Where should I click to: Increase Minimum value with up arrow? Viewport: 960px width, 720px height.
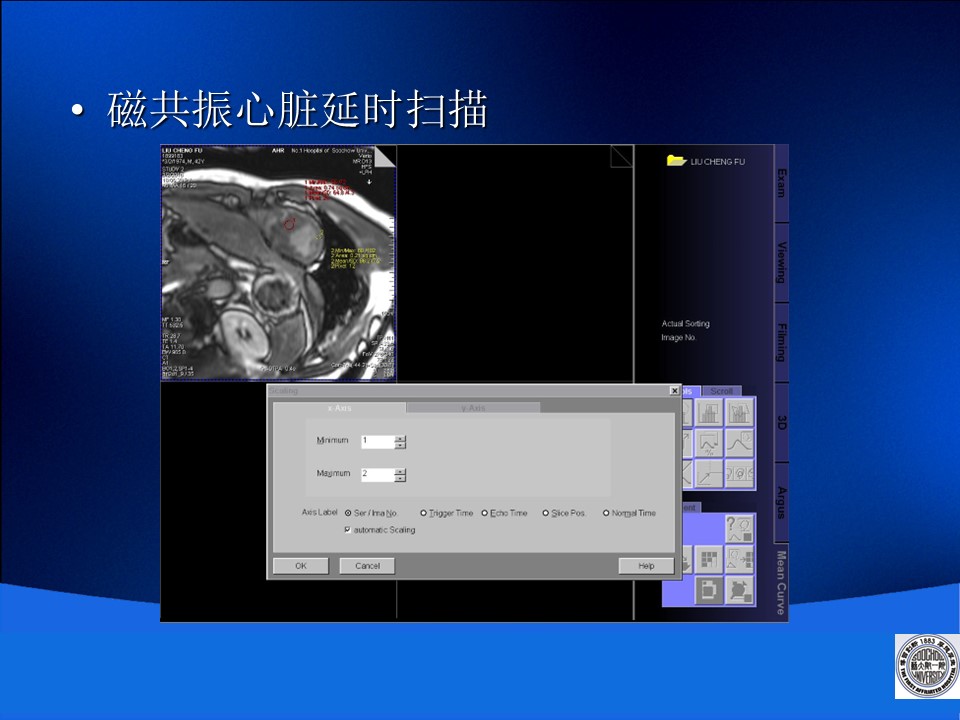click(x=400, y=438)
